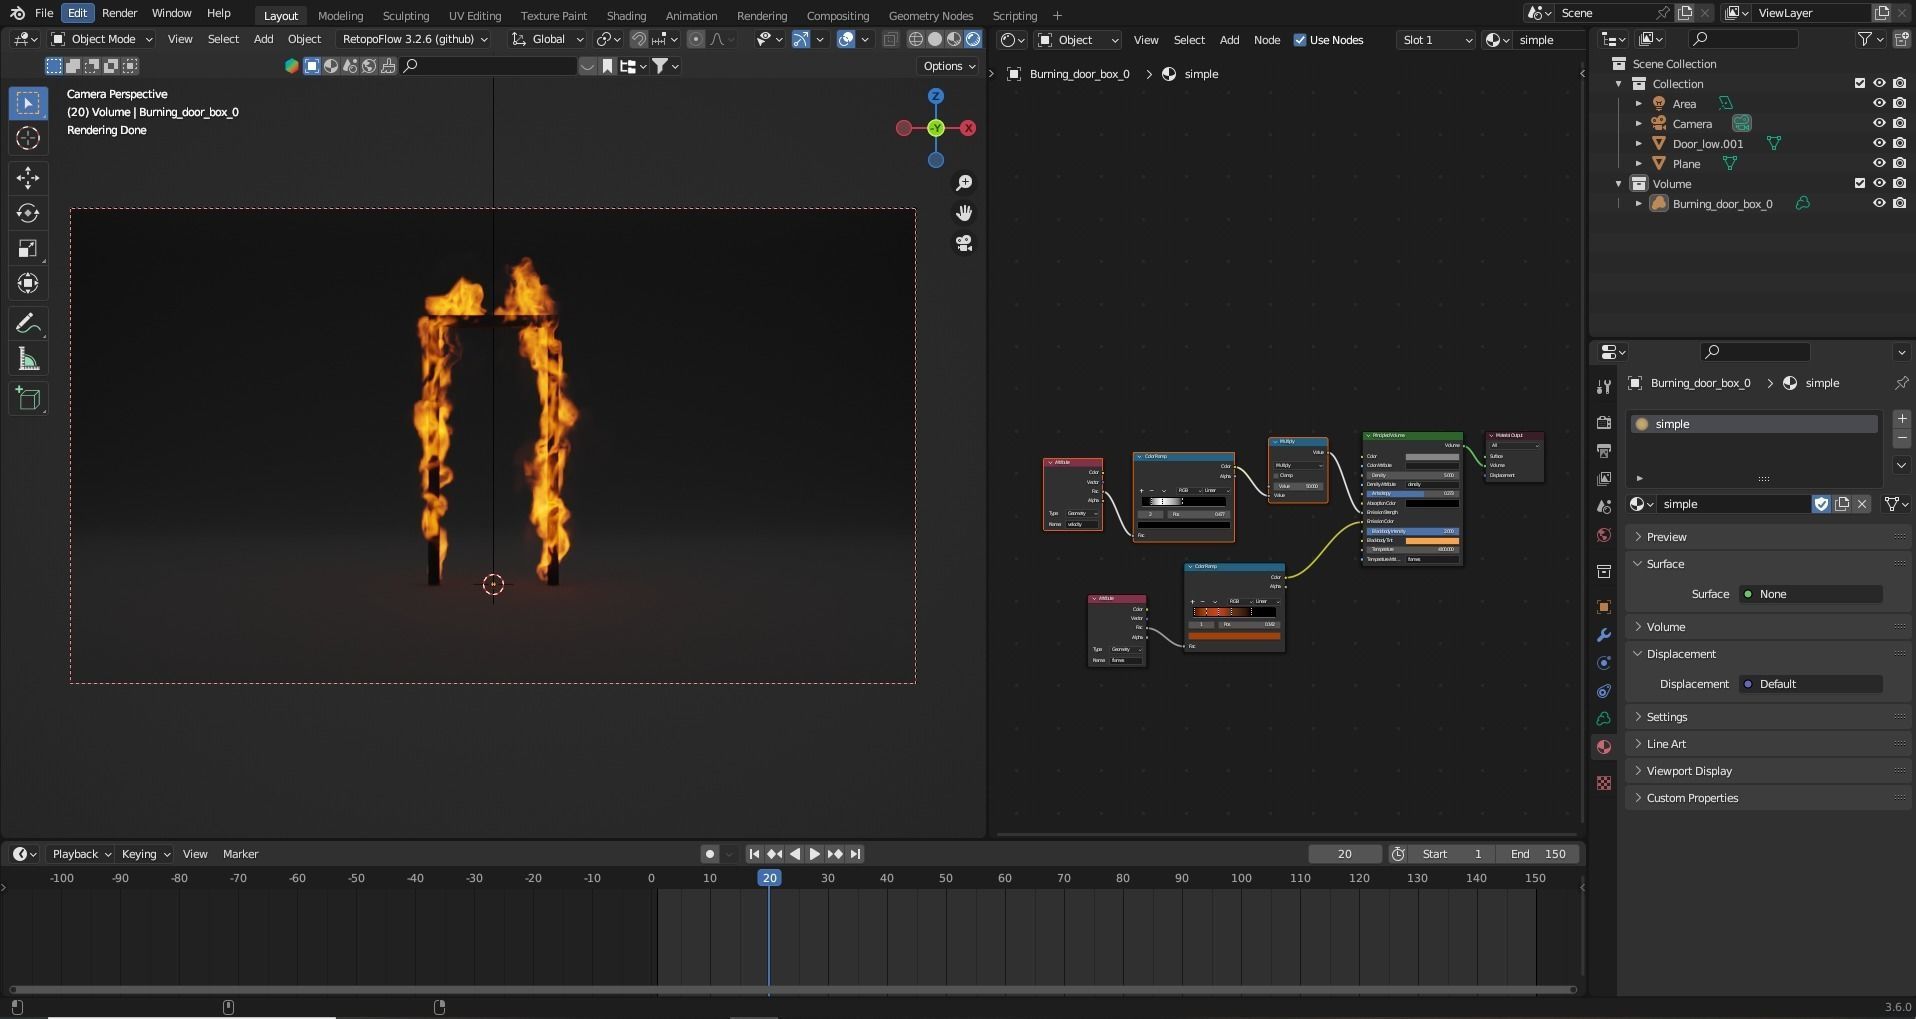The image size is (1916, 1019).
Task: Switch to the Animation workspace tab
Action: point(691,15)
